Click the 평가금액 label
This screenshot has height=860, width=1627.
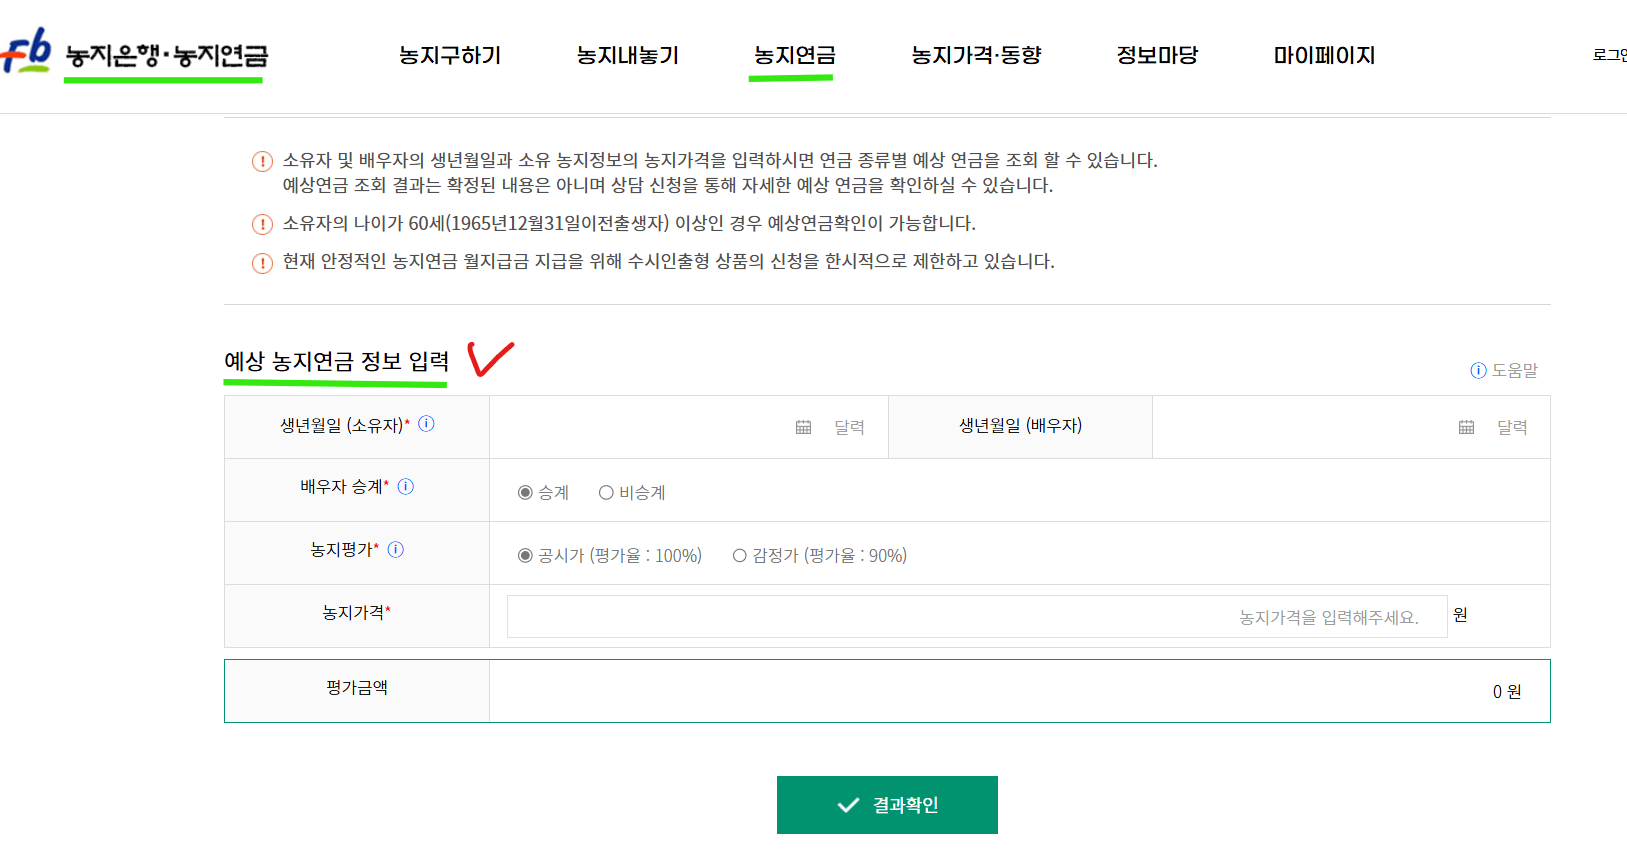click(357, 688)
